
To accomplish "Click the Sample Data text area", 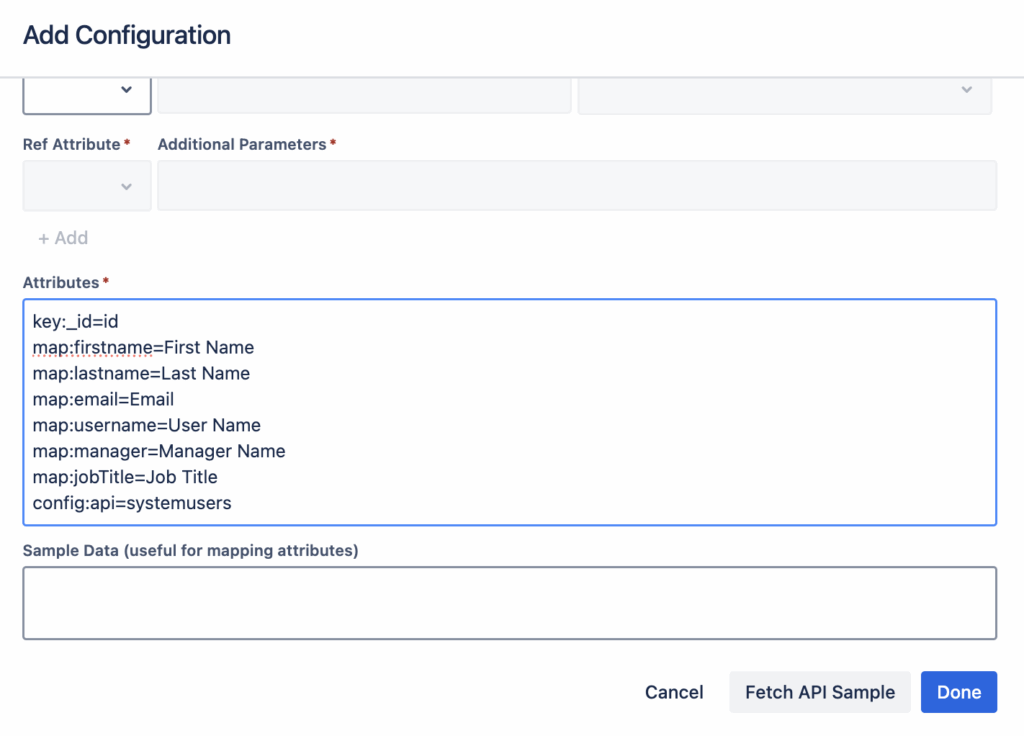I will [509, 603].
